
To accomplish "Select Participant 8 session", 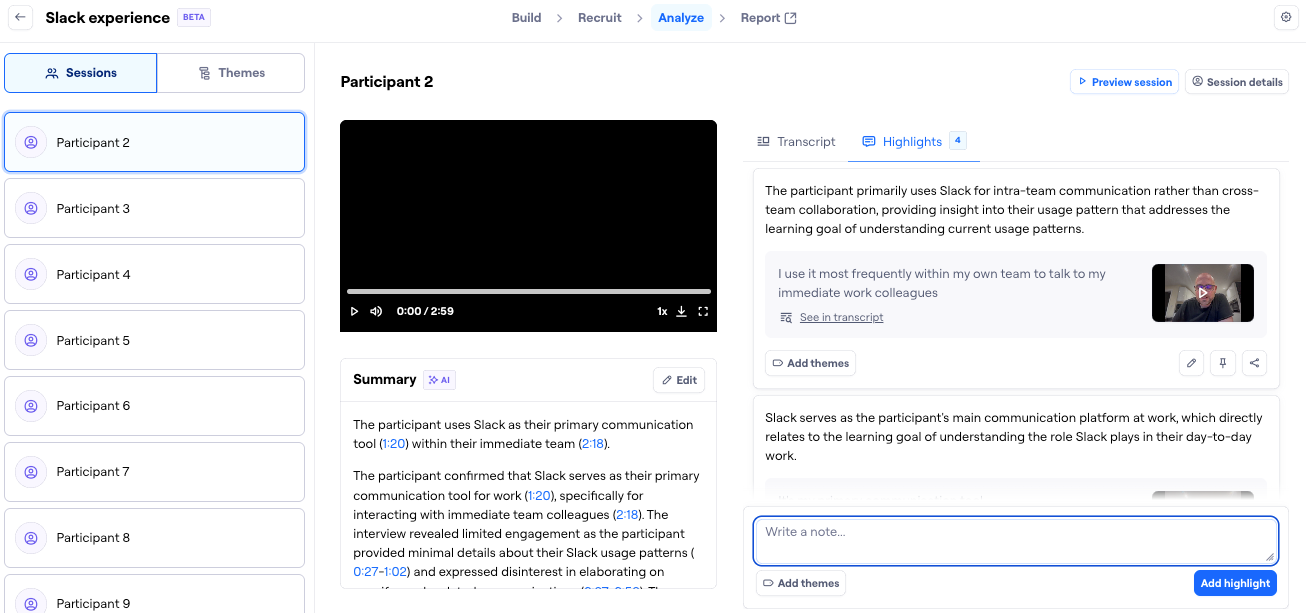I will (154, 538).
